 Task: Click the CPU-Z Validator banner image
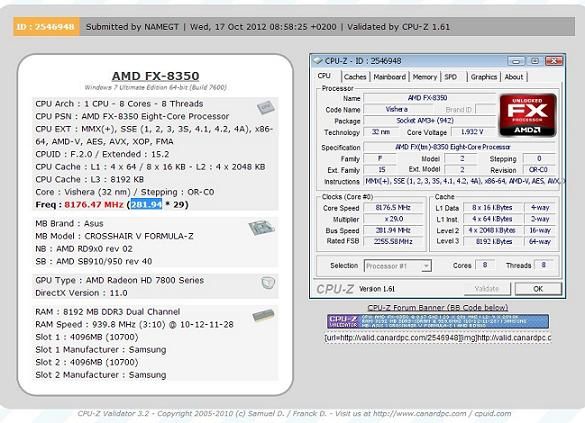pos(438,321)
